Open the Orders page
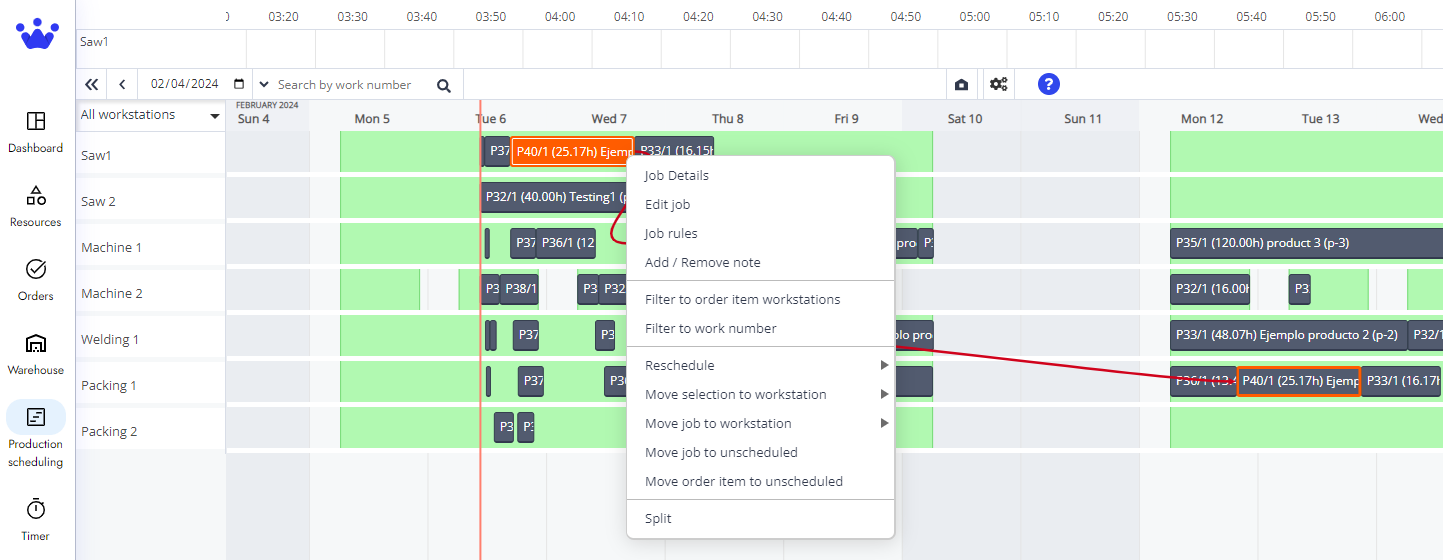Screen dimensions: 1443x560 [x=36, y=280]
